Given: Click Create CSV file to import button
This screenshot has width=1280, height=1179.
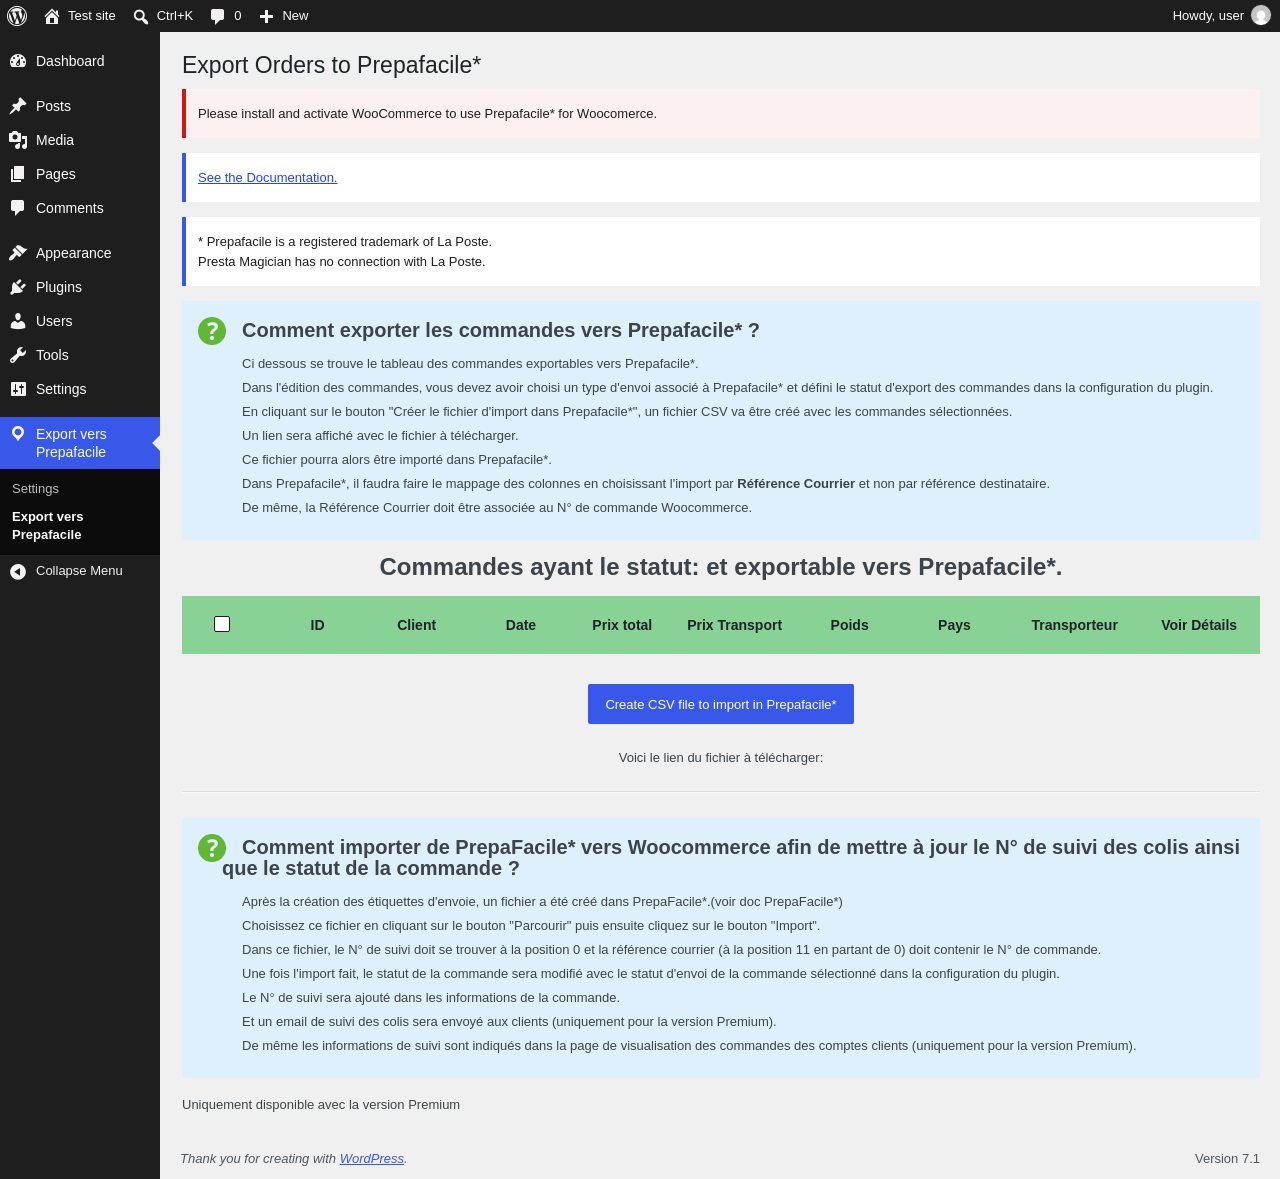Looking at the screenshot, I should (x=721, y=704).
